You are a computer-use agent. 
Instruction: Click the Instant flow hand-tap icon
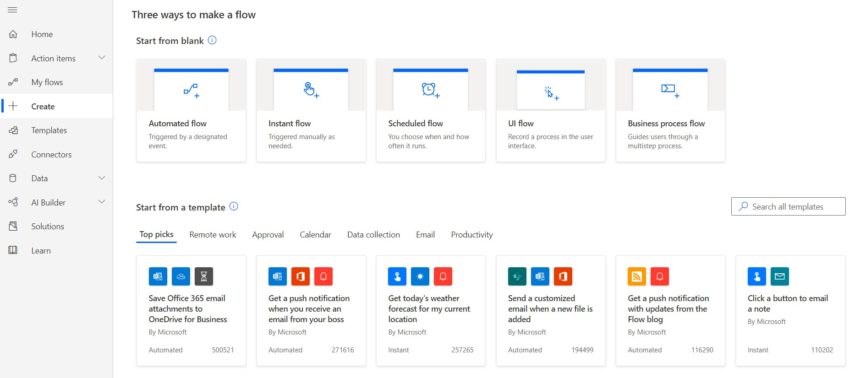coord(311,90)
